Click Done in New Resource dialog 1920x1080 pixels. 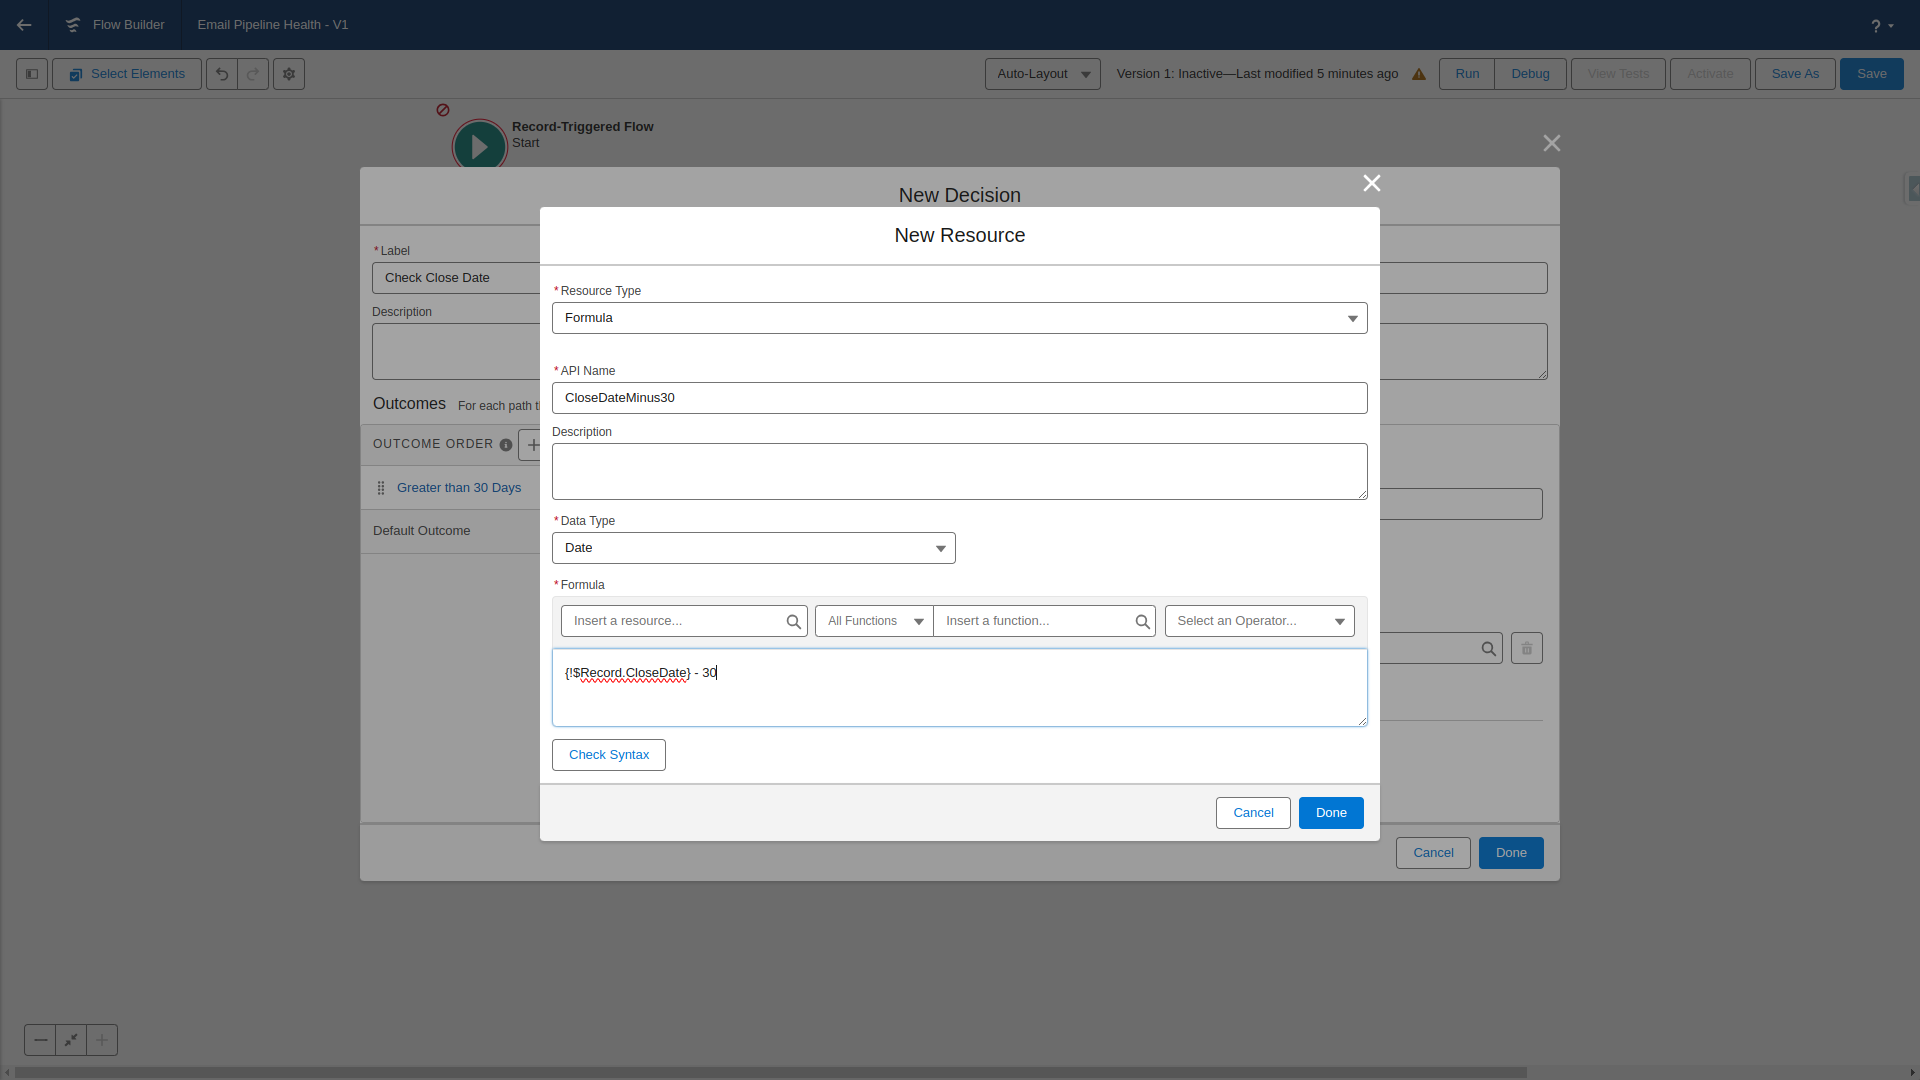(1330, 813)
